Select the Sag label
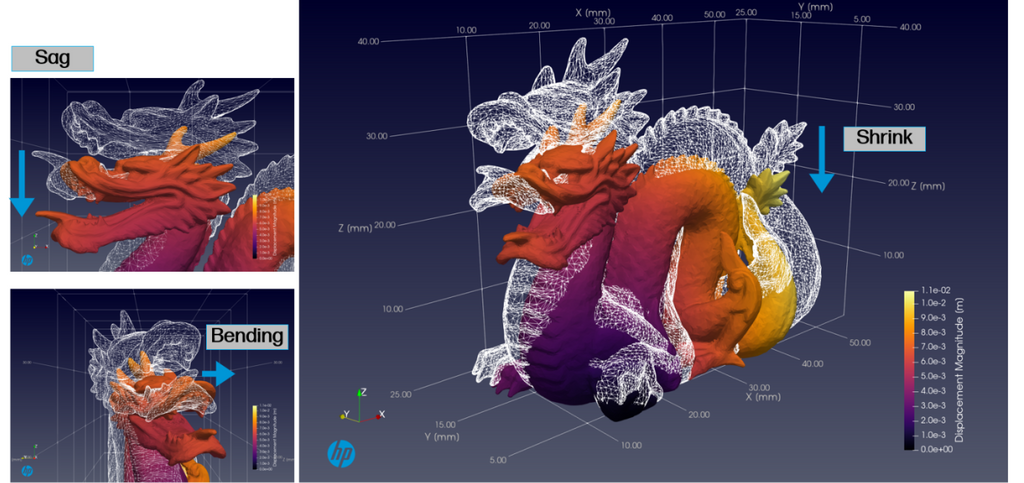The height and width of the screenshot is (483, 1024). click(x=53, y=59)
